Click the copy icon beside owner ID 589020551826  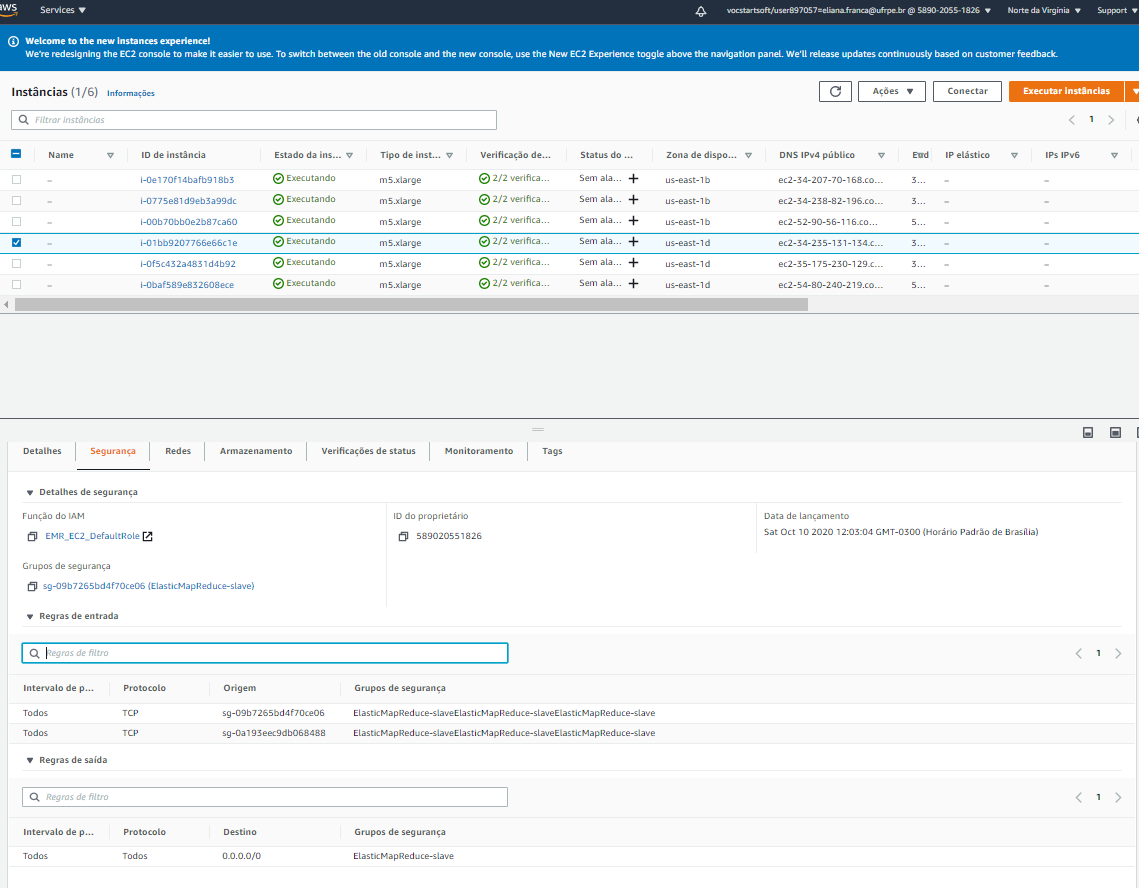[403, 537]
